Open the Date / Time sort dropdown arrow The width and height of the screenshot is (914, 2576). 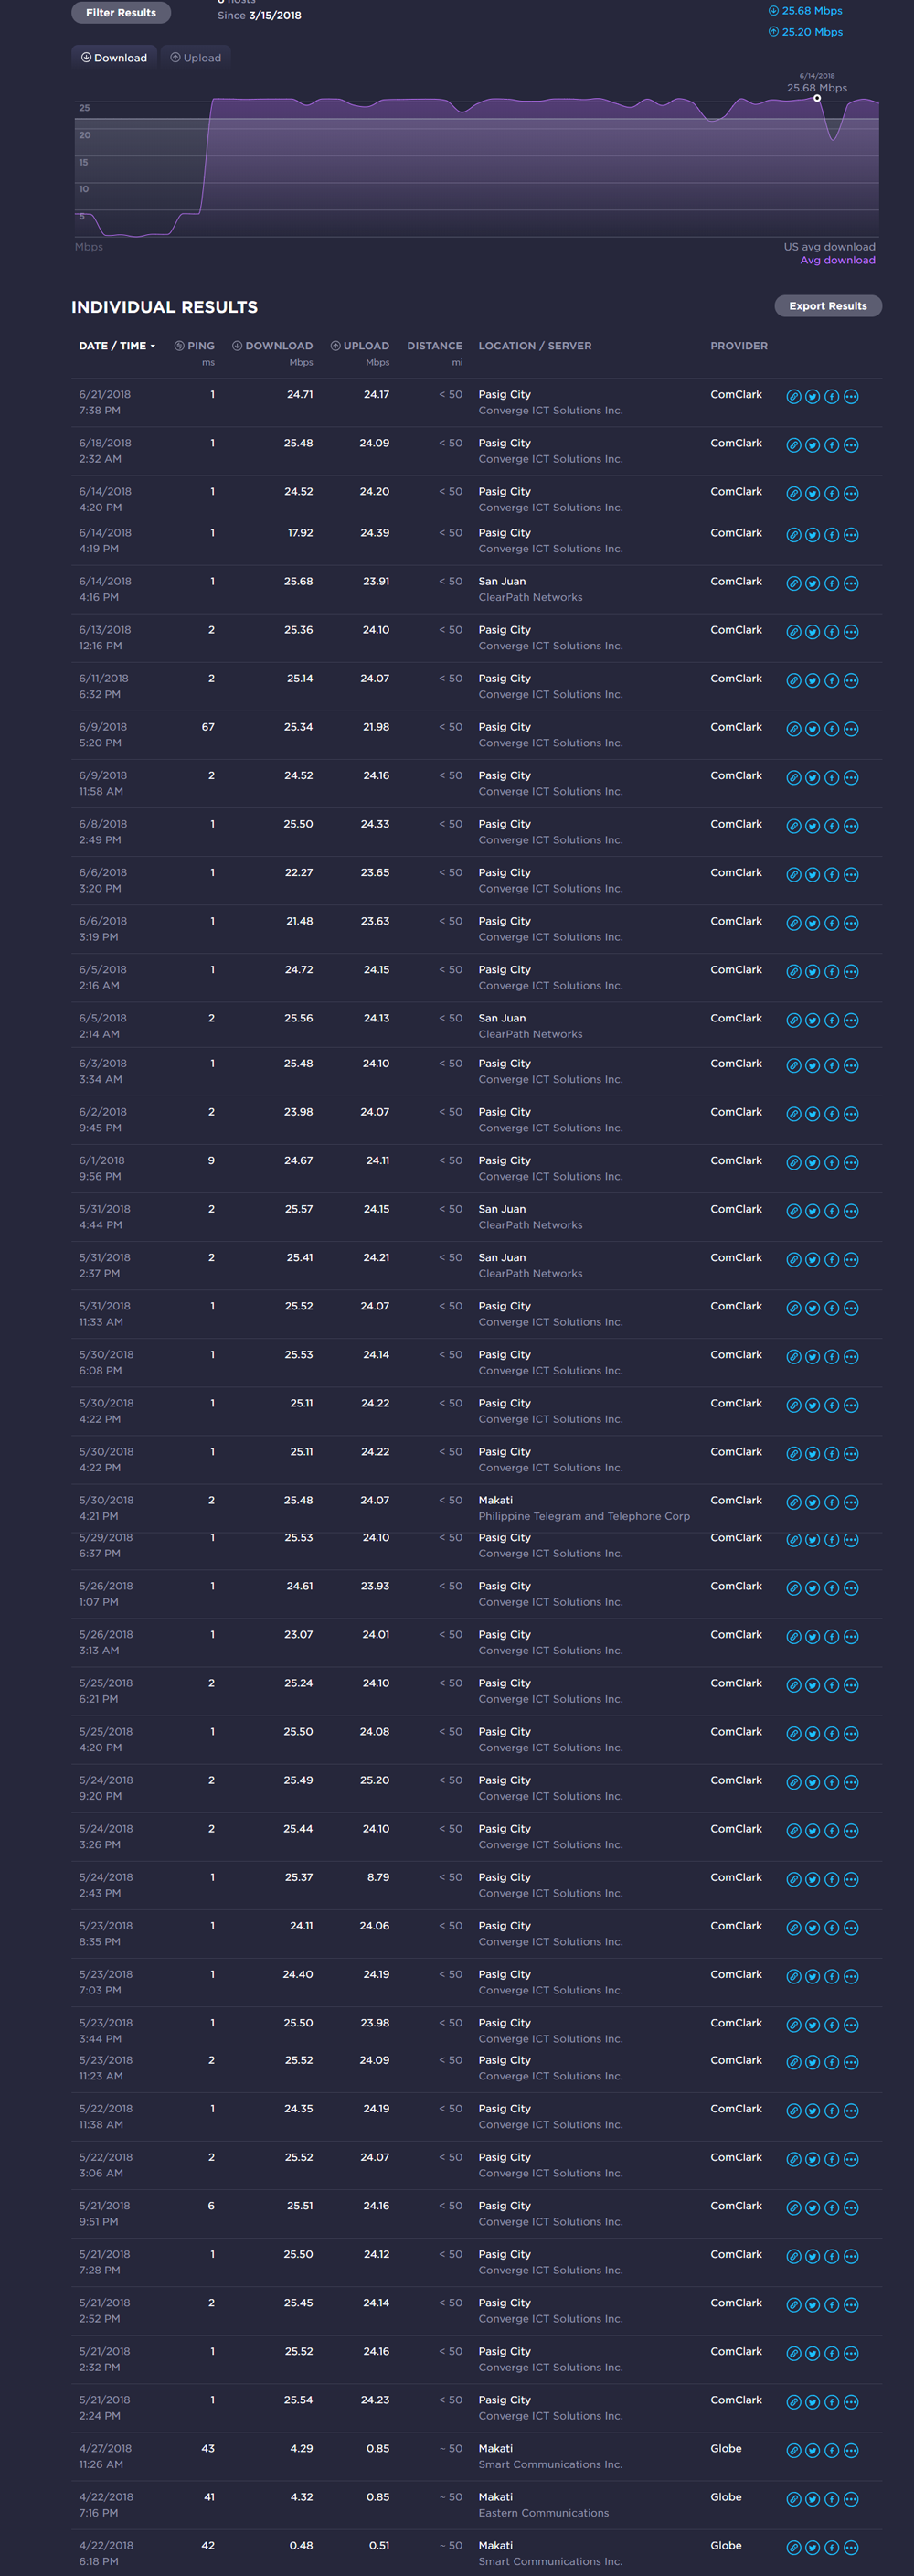click(153, 346)
